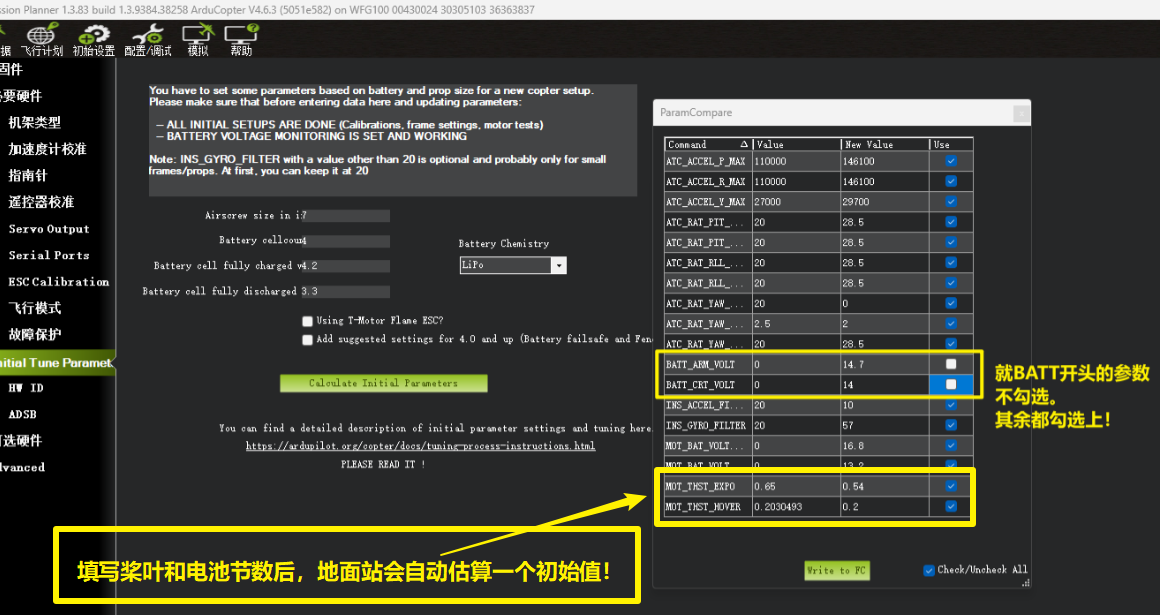
Task: Open the 帮助 help monitor icon
Action: pos(241,38)
